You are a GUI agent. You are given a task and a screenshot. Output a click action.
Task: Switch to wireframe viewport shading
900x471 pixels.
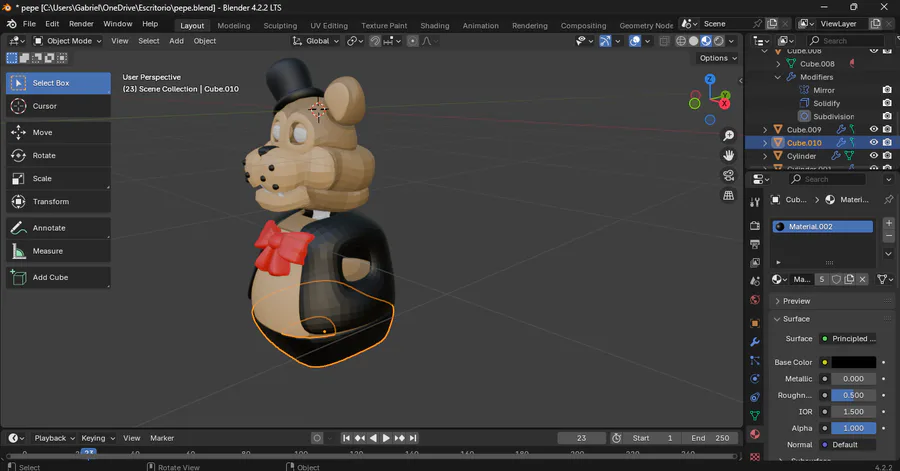coord(681,41)
